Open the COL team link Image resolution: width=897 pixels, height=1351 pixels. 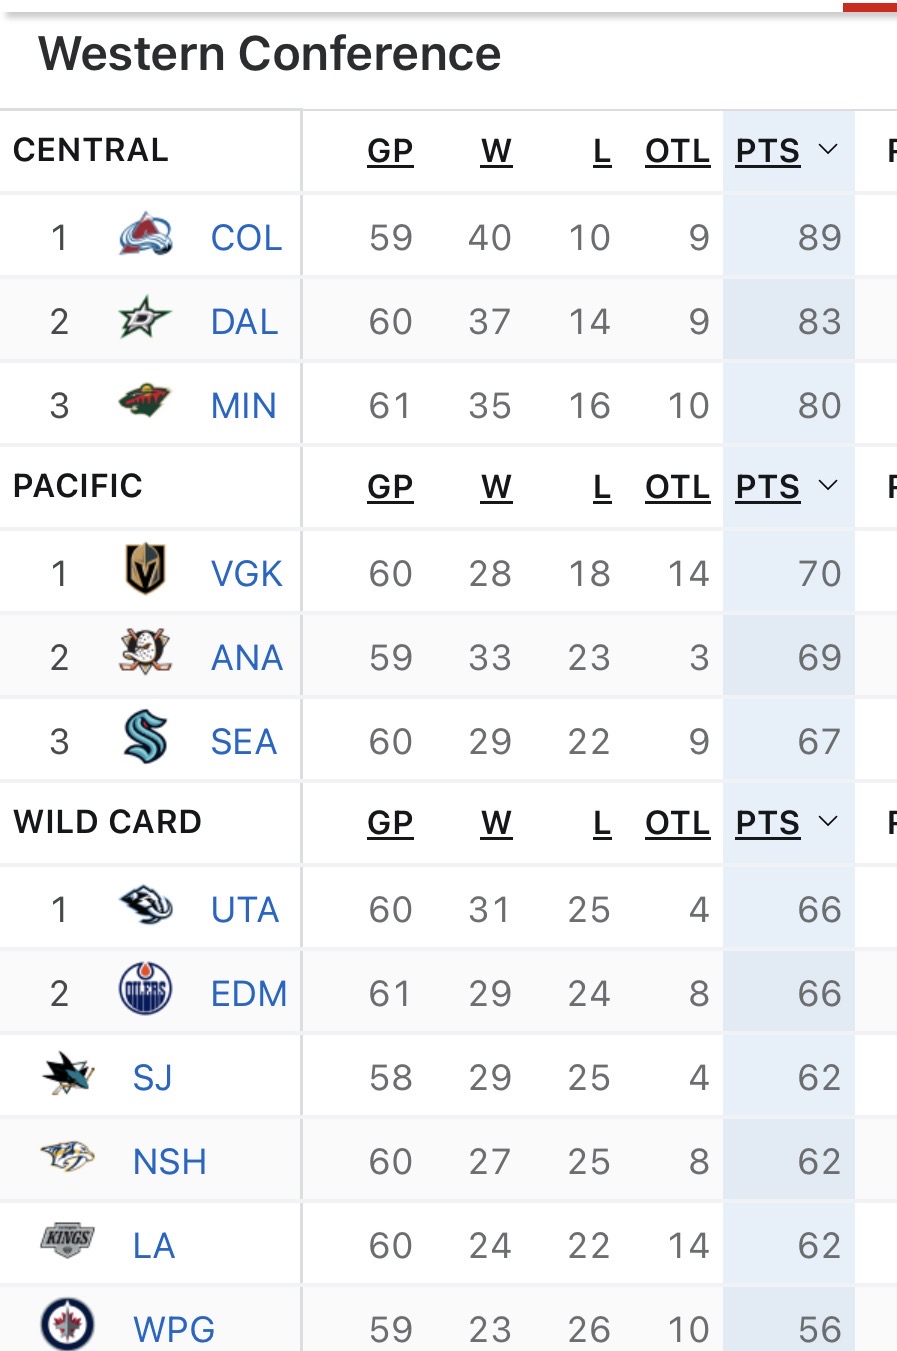[x=246, y=238]
